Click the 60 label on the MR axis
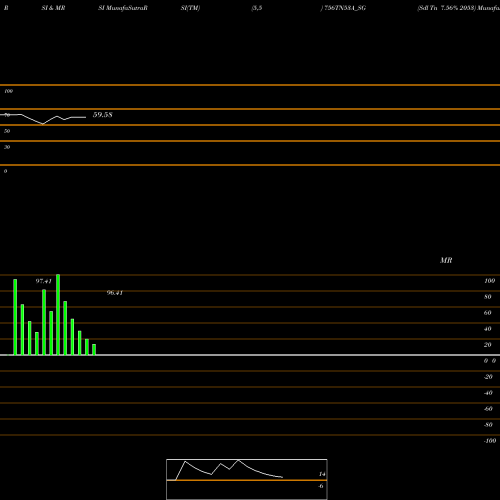The image size is (500, 500). pos(488,313)
